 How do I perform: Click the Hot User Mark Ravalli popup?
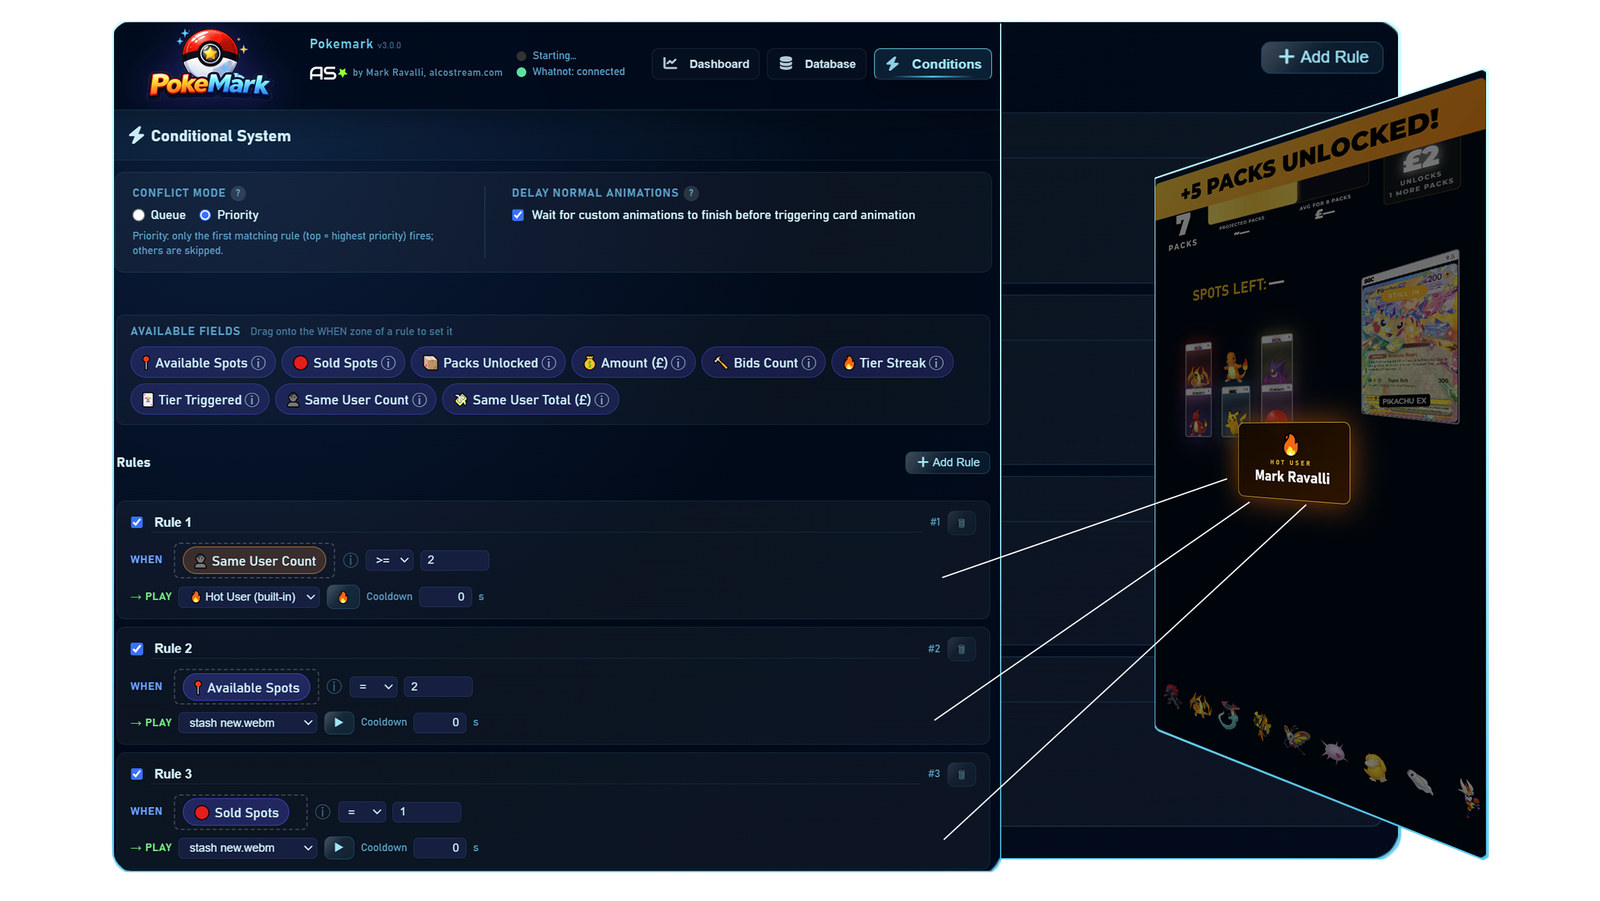click(x=1293, y=462)
